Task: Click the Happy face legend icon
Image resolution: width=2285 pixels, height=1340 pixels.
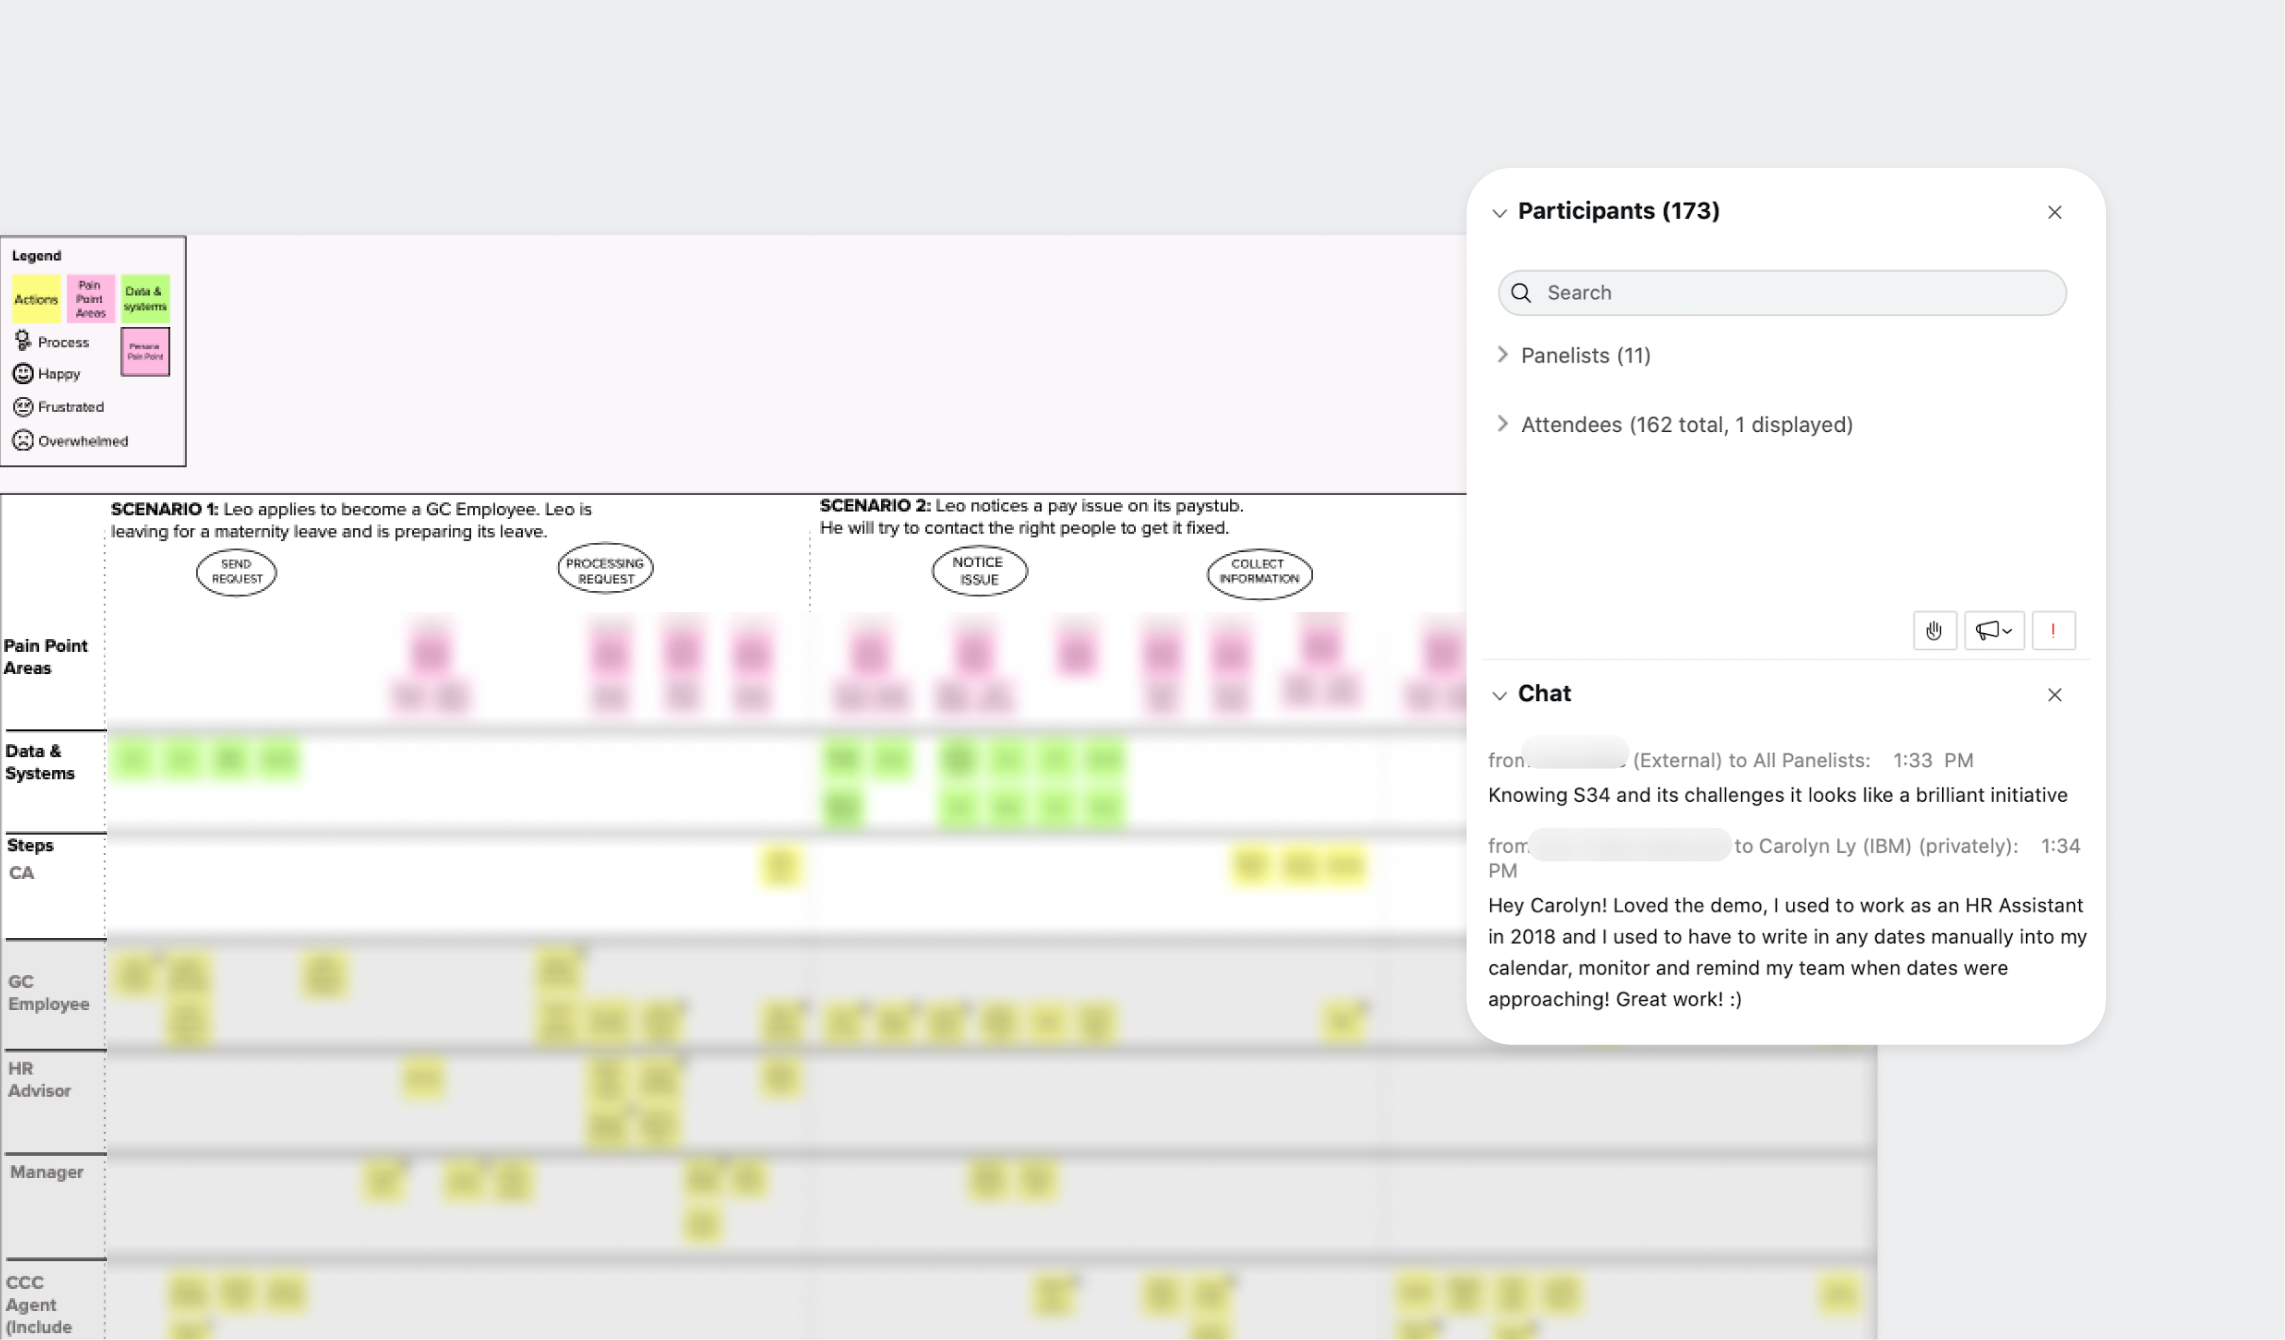Action: 23,374
